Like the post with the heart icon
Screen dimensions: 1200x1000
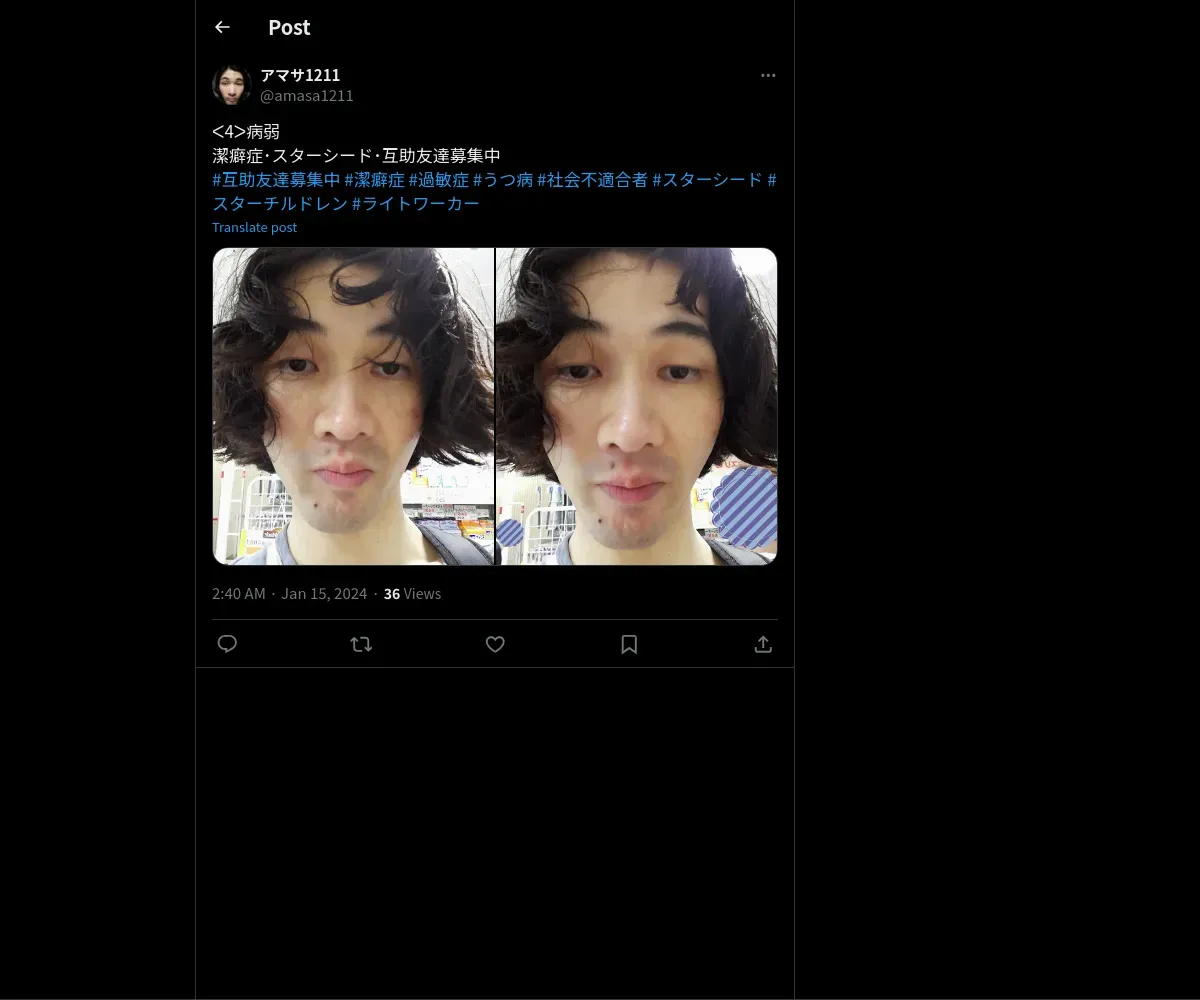[495, 644]
